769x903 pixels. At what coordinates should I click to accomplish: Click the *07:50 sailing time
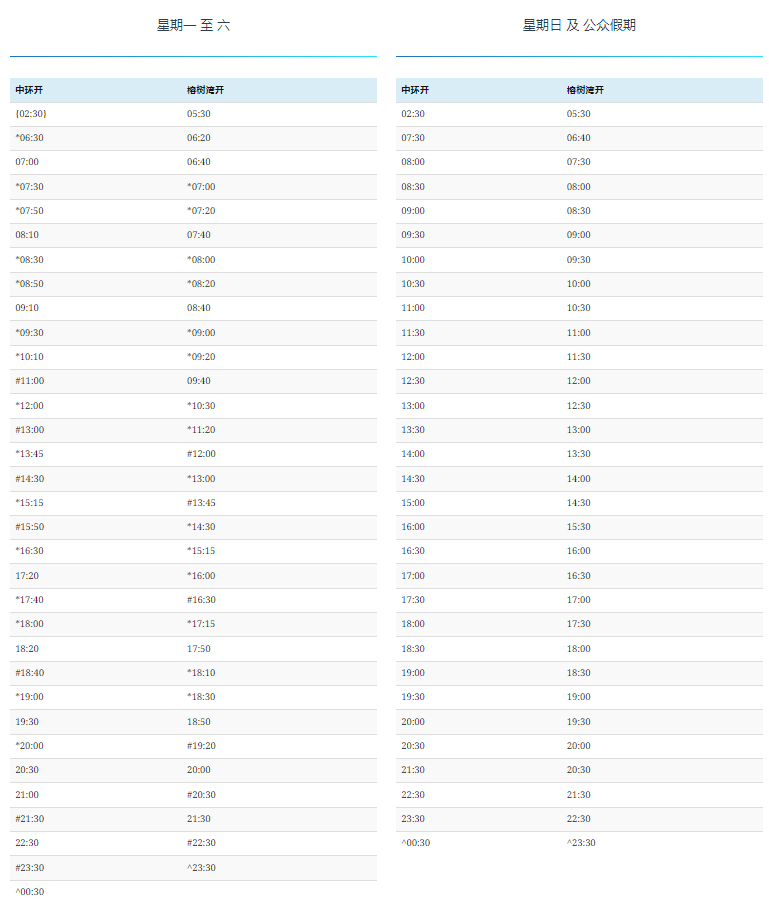(30, 211)
